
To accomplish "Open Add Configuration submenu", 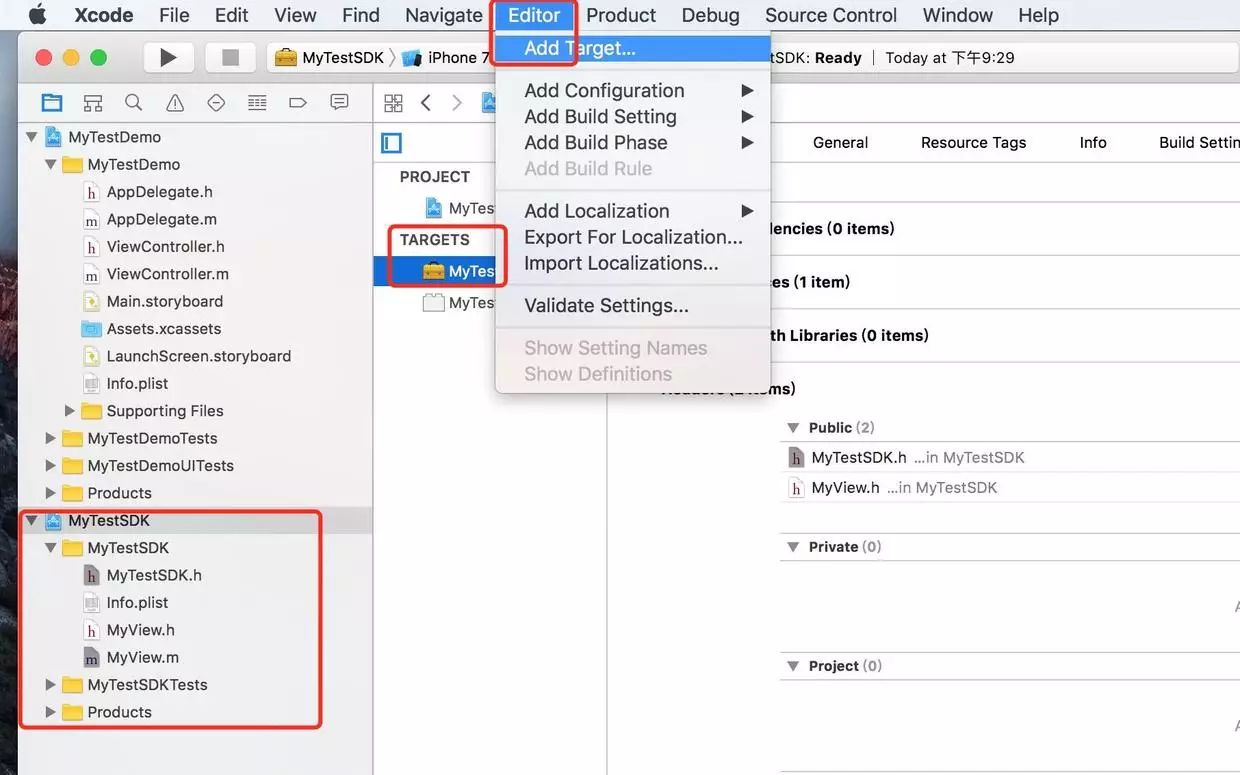I will 633,90.
